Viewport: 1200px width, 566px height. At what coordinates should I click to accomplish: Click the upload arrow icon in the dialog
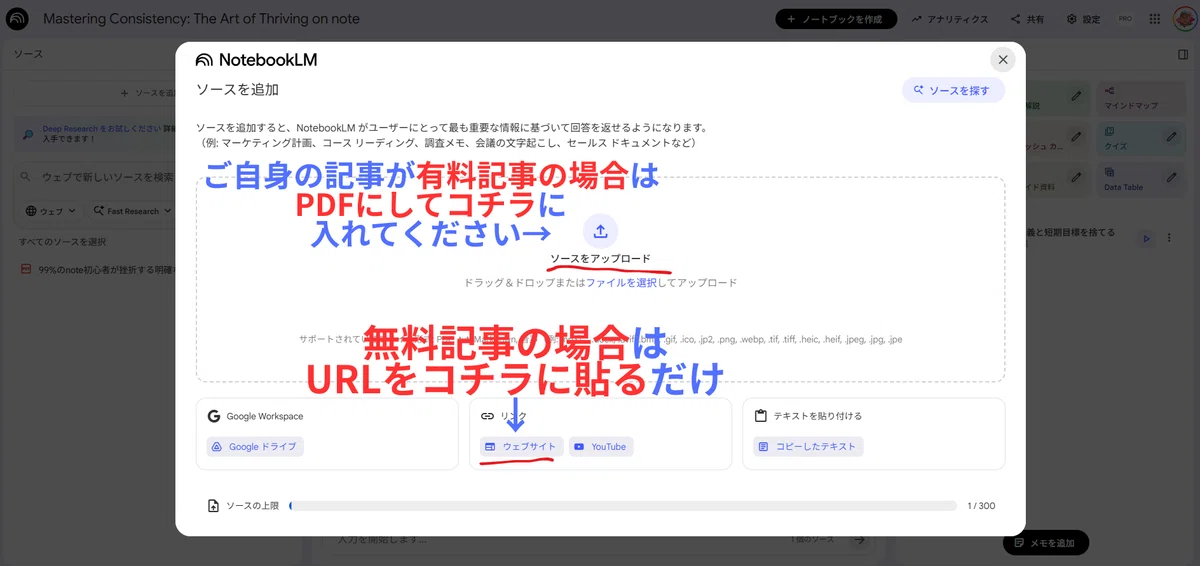coord(600,231)
